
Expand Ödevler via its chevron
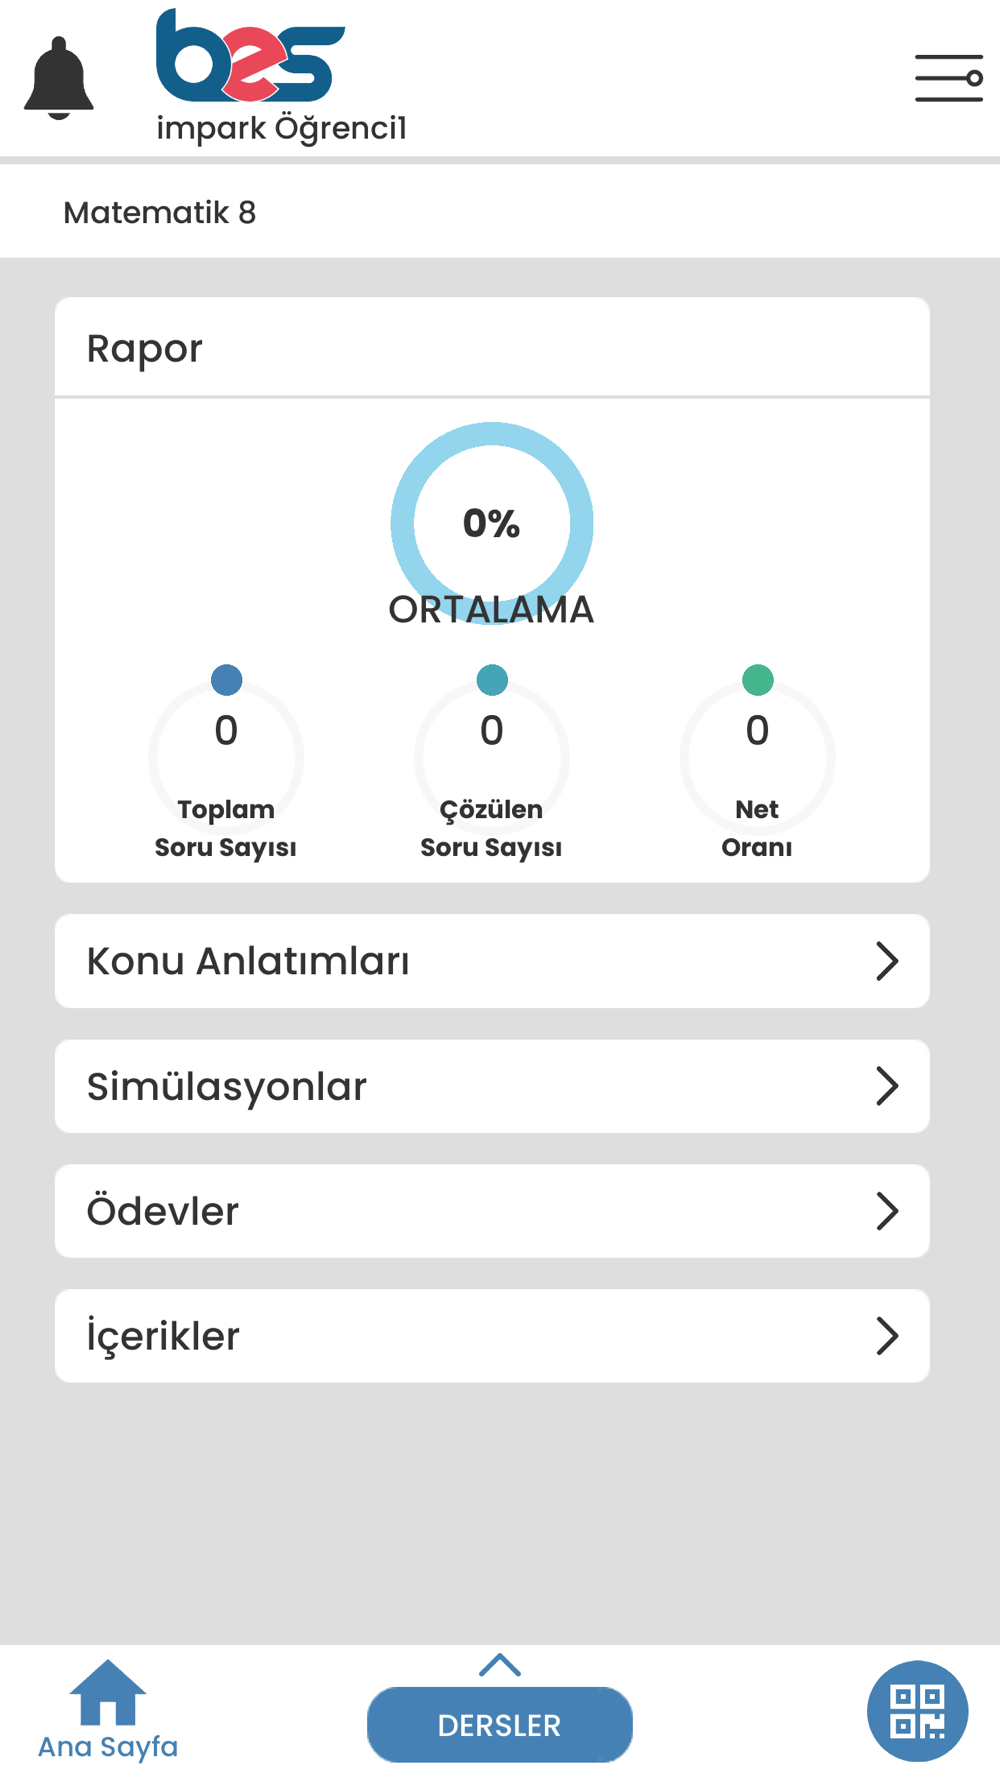(x=887, y=1211)
